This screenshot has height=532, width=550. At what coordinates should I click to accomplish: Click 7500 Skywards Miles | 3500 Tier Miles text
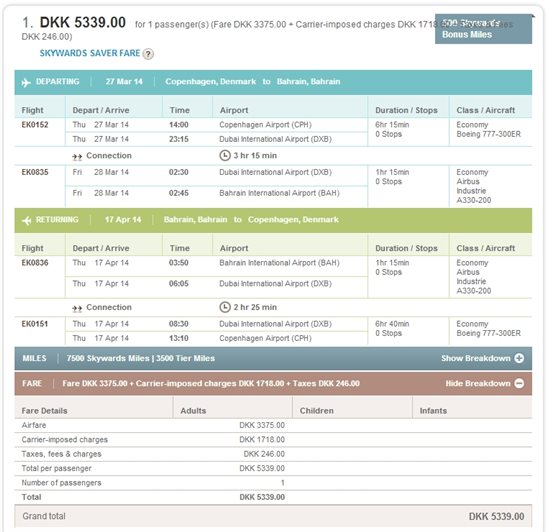click(141, 358)
